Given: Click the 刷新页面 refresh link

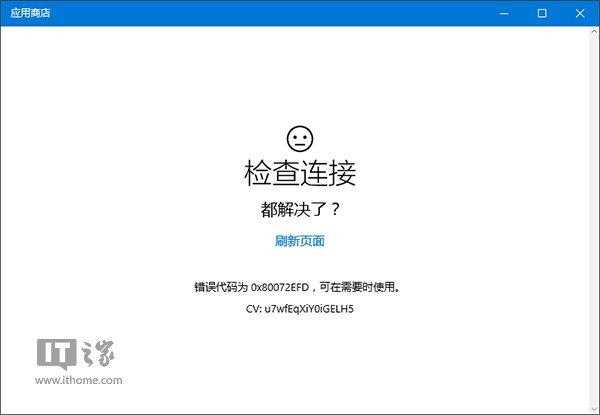Looking at the screenshot, I should click(x=299, y=241).
